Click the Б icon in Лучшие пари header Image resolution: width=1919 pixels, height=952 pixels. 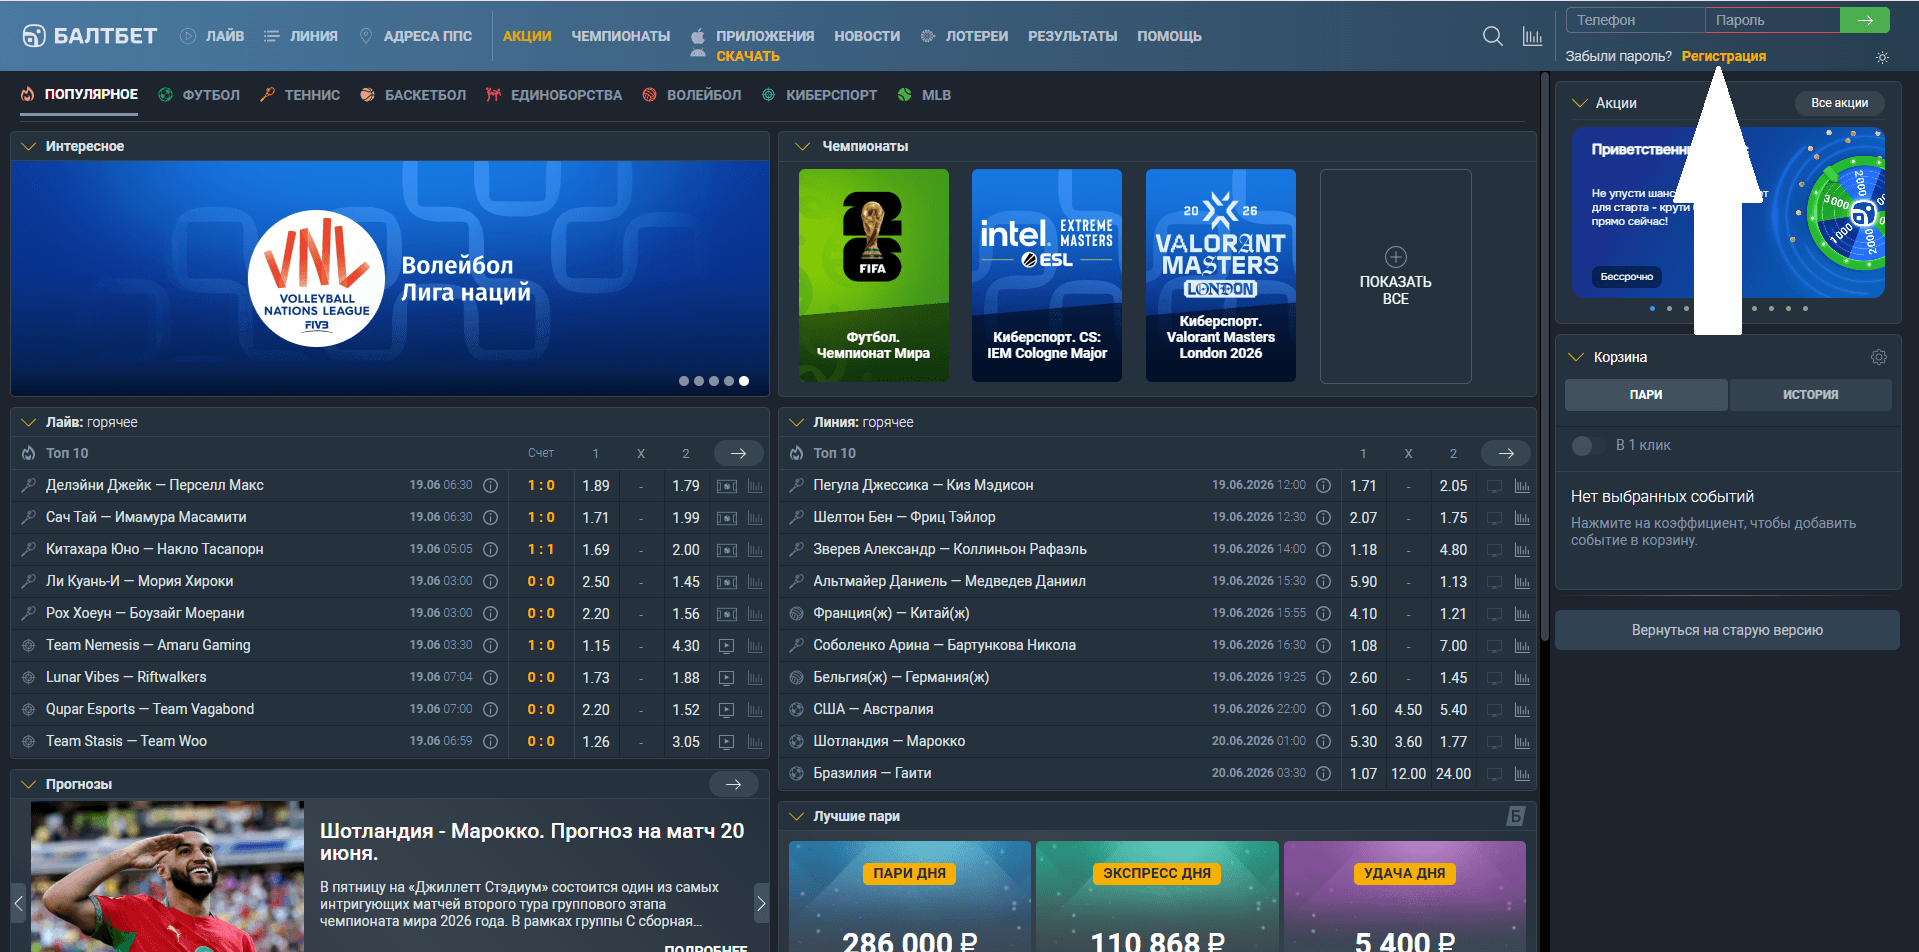(x=1516, y=817)
